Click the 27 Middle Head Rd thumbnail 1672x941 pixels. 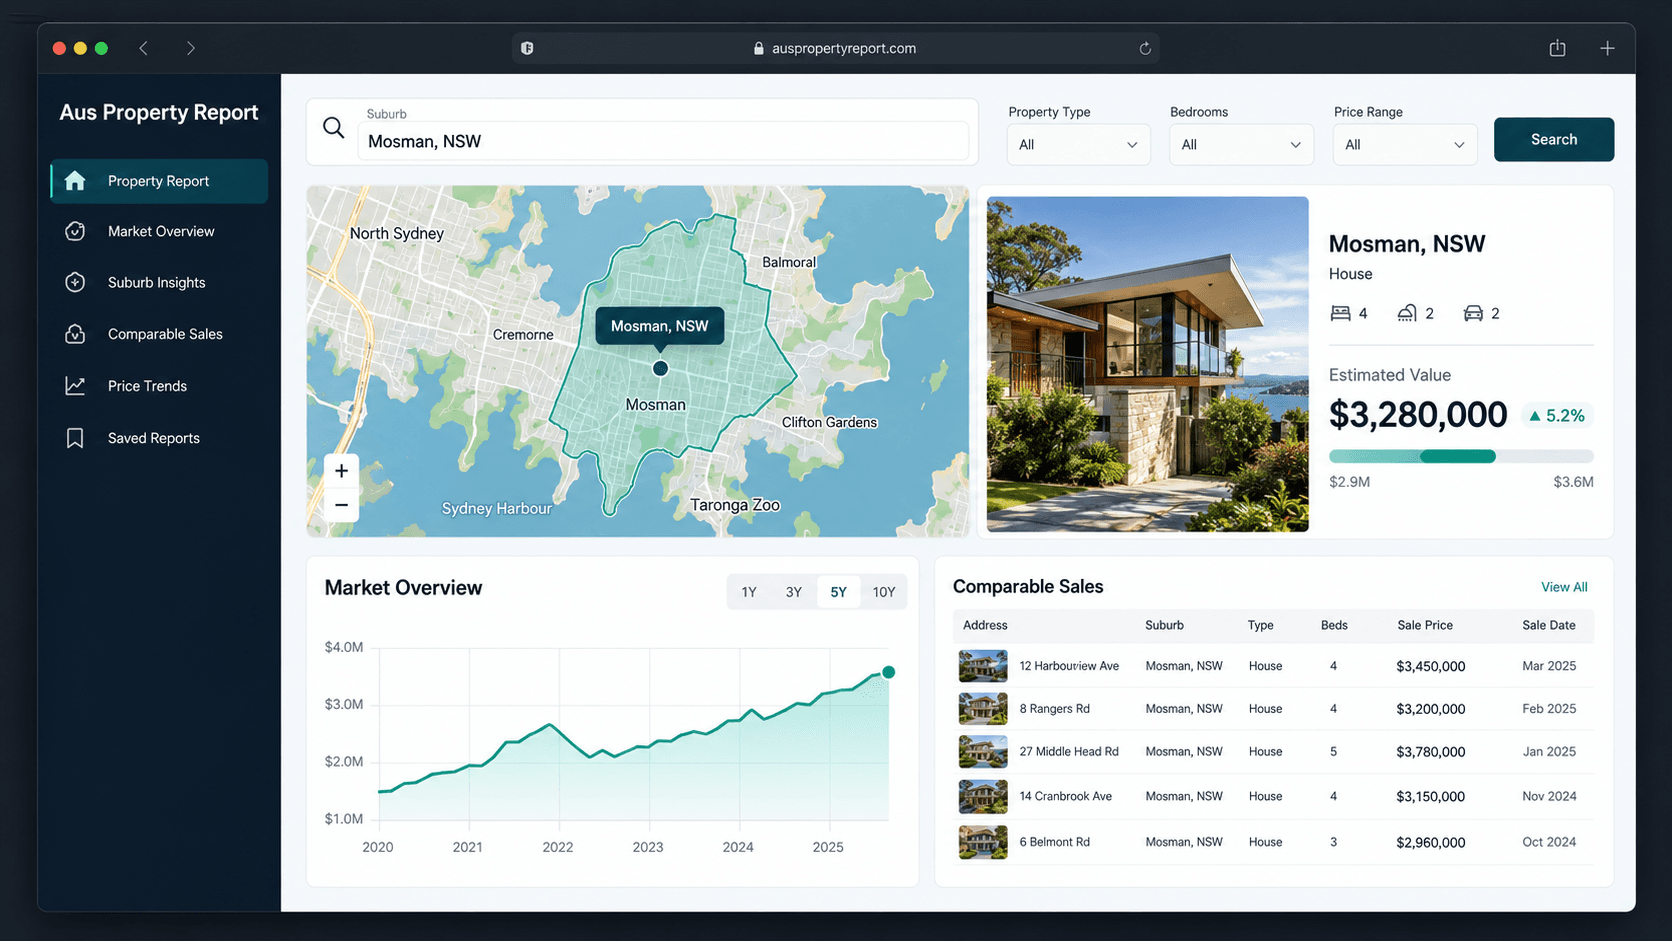tap(983, 752)
